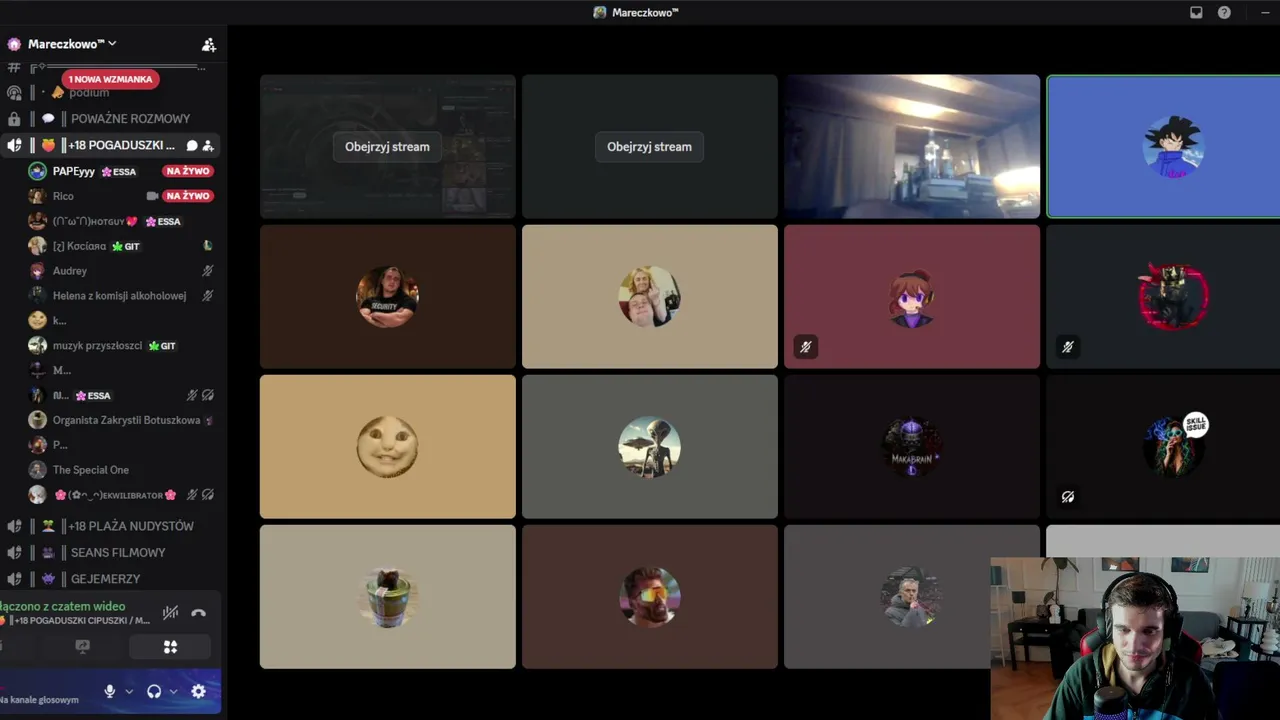The height and width of the screenshot is (720, 1280).
Task: Select 'Helena z komisji alkoholowej' user row
Action: click(120, 296)
